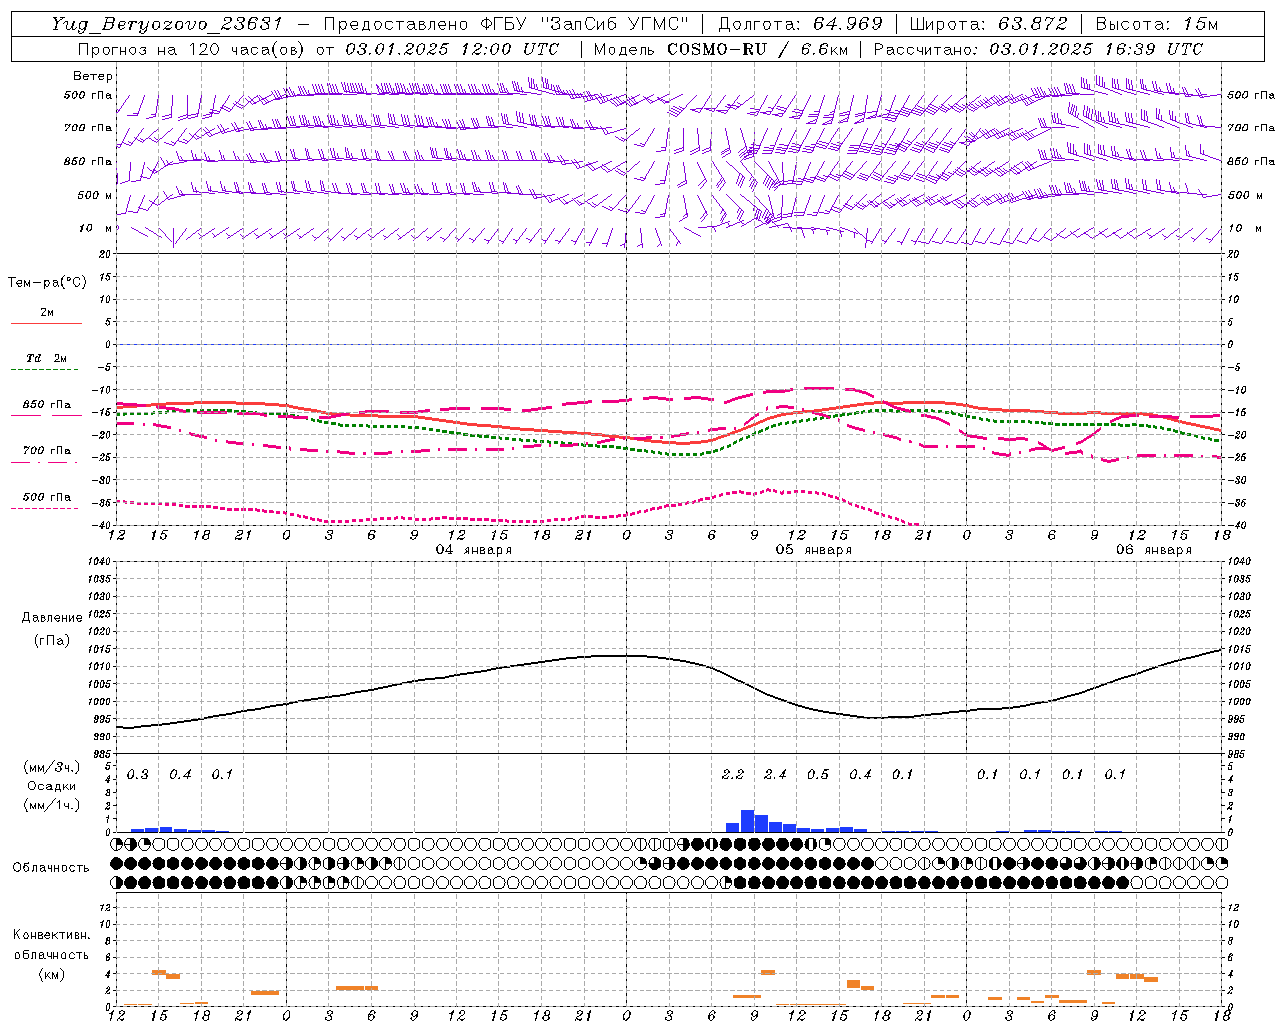Click the 10 м wind level label on left

point(95,229)
